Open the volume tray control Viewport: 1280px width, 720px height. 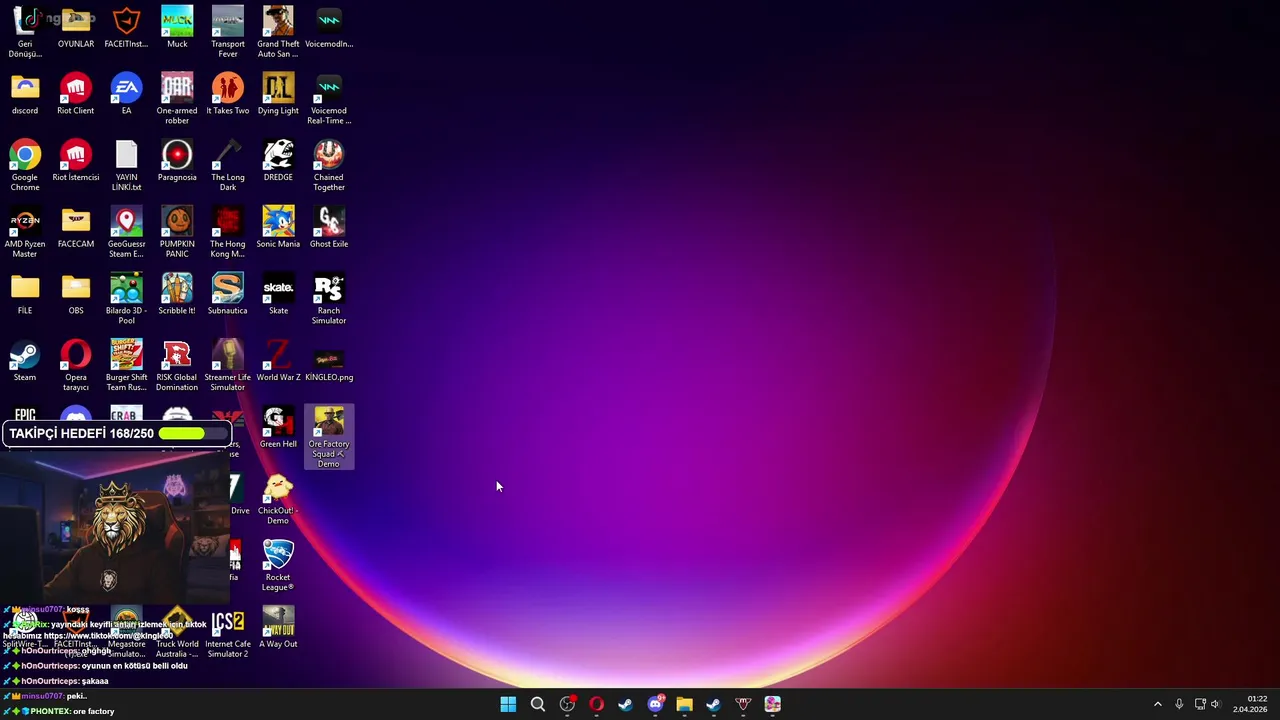[1216, 704]
